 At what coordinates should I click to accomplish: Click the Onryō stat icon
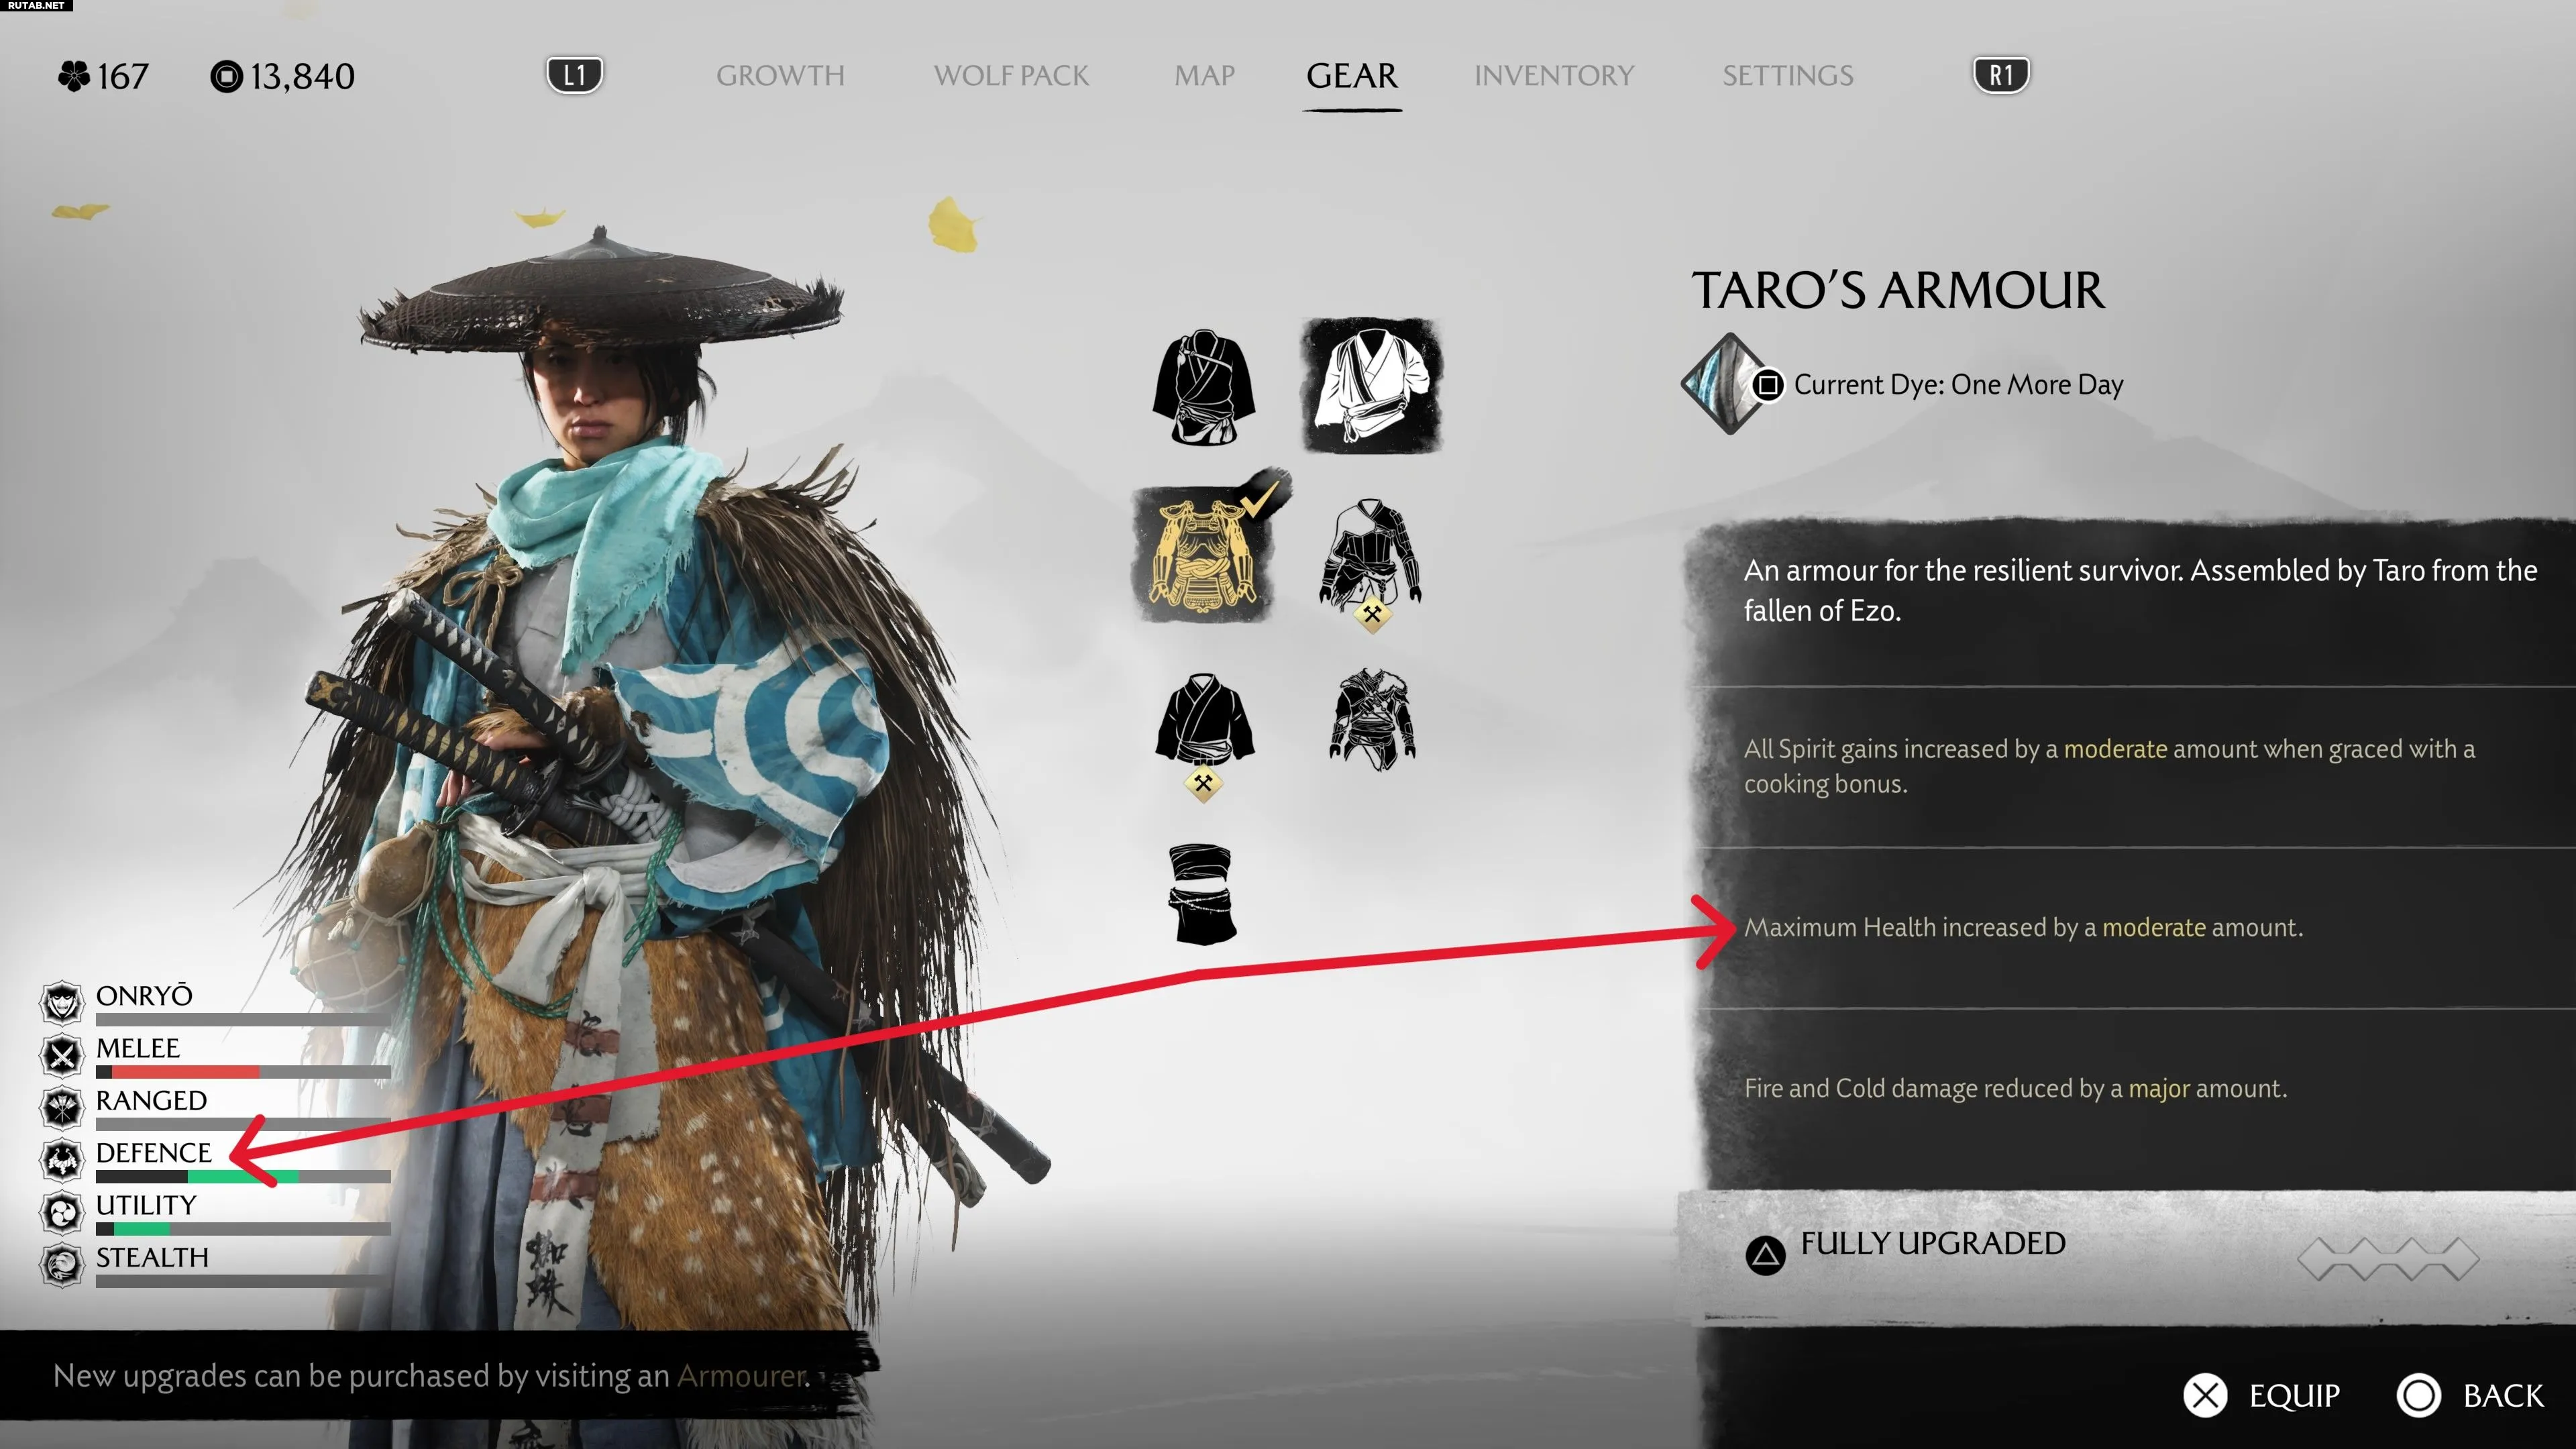62,1002
